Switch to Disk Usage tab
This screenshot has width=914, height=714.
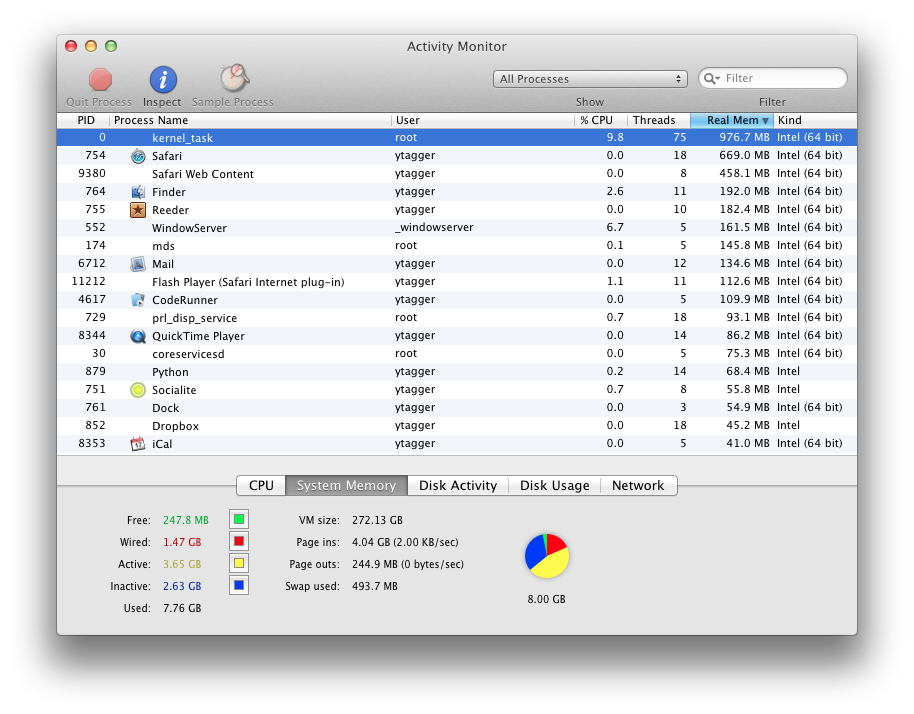point(554,486)
